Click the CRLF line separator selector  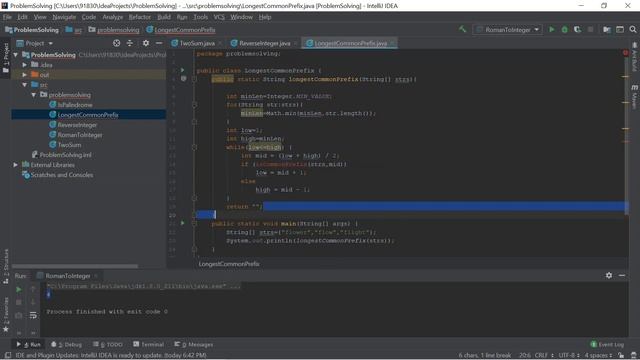(544, 355)
